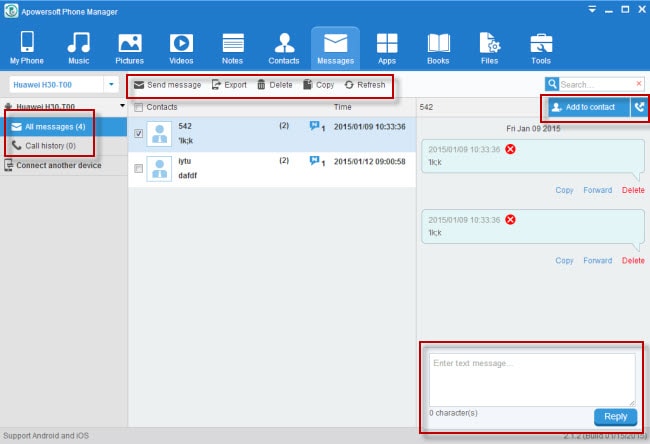This screenshot has width=650, height=444.
Task: Click Connect another device
Action: click(x=53, y=165)
